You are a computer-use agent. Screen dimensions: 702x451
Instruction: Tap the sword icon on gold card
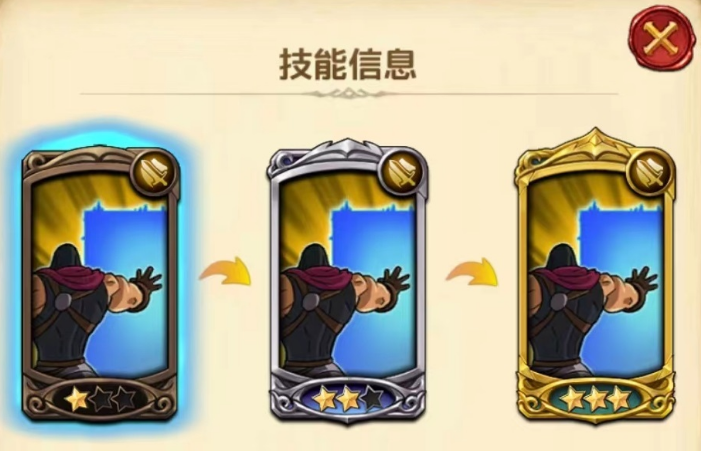point(650,172)
